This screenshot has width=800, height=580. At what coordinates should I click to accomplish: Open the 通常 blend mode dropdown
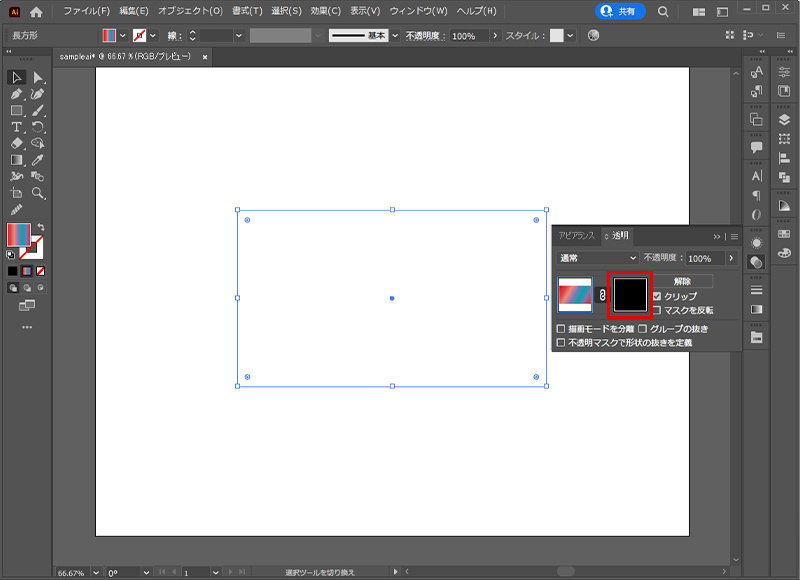[x=597, y=258]
